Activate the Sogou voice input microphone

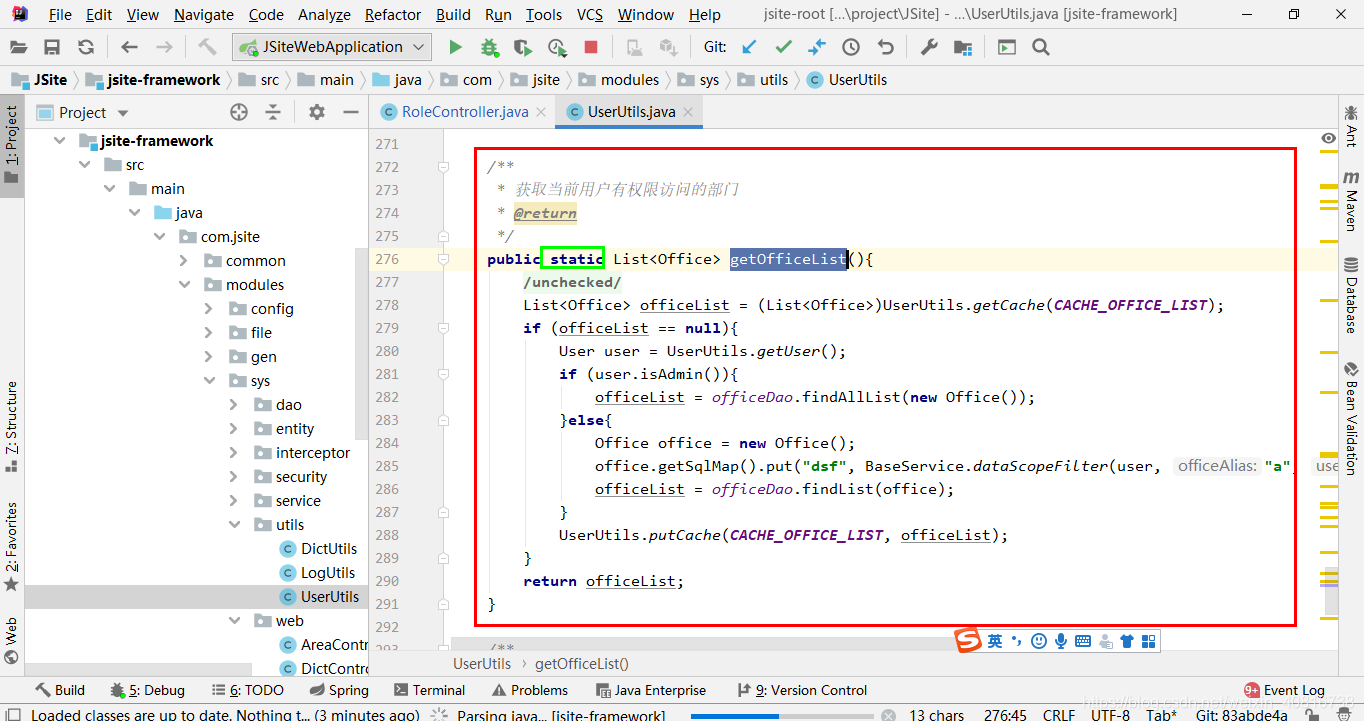(1060, 641)
